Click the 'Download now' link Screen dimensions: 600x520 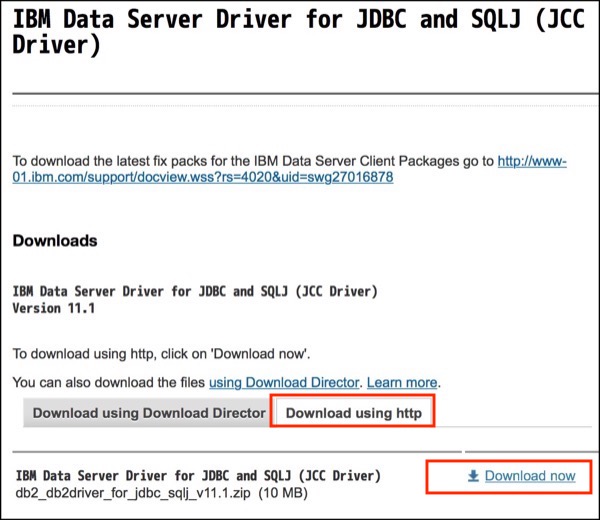[x=530, y=476]
